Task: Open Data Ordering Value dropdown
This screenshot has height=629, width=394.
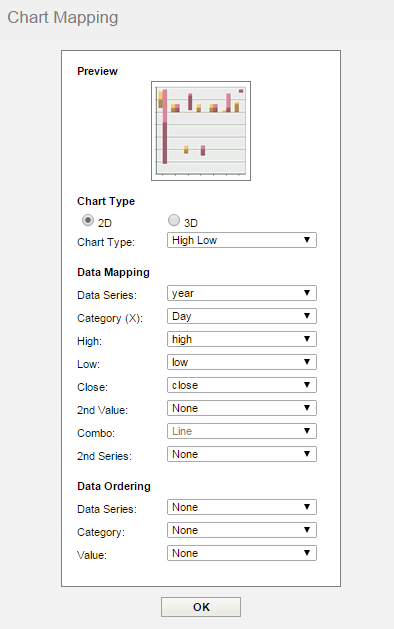Action: (242, 553)
